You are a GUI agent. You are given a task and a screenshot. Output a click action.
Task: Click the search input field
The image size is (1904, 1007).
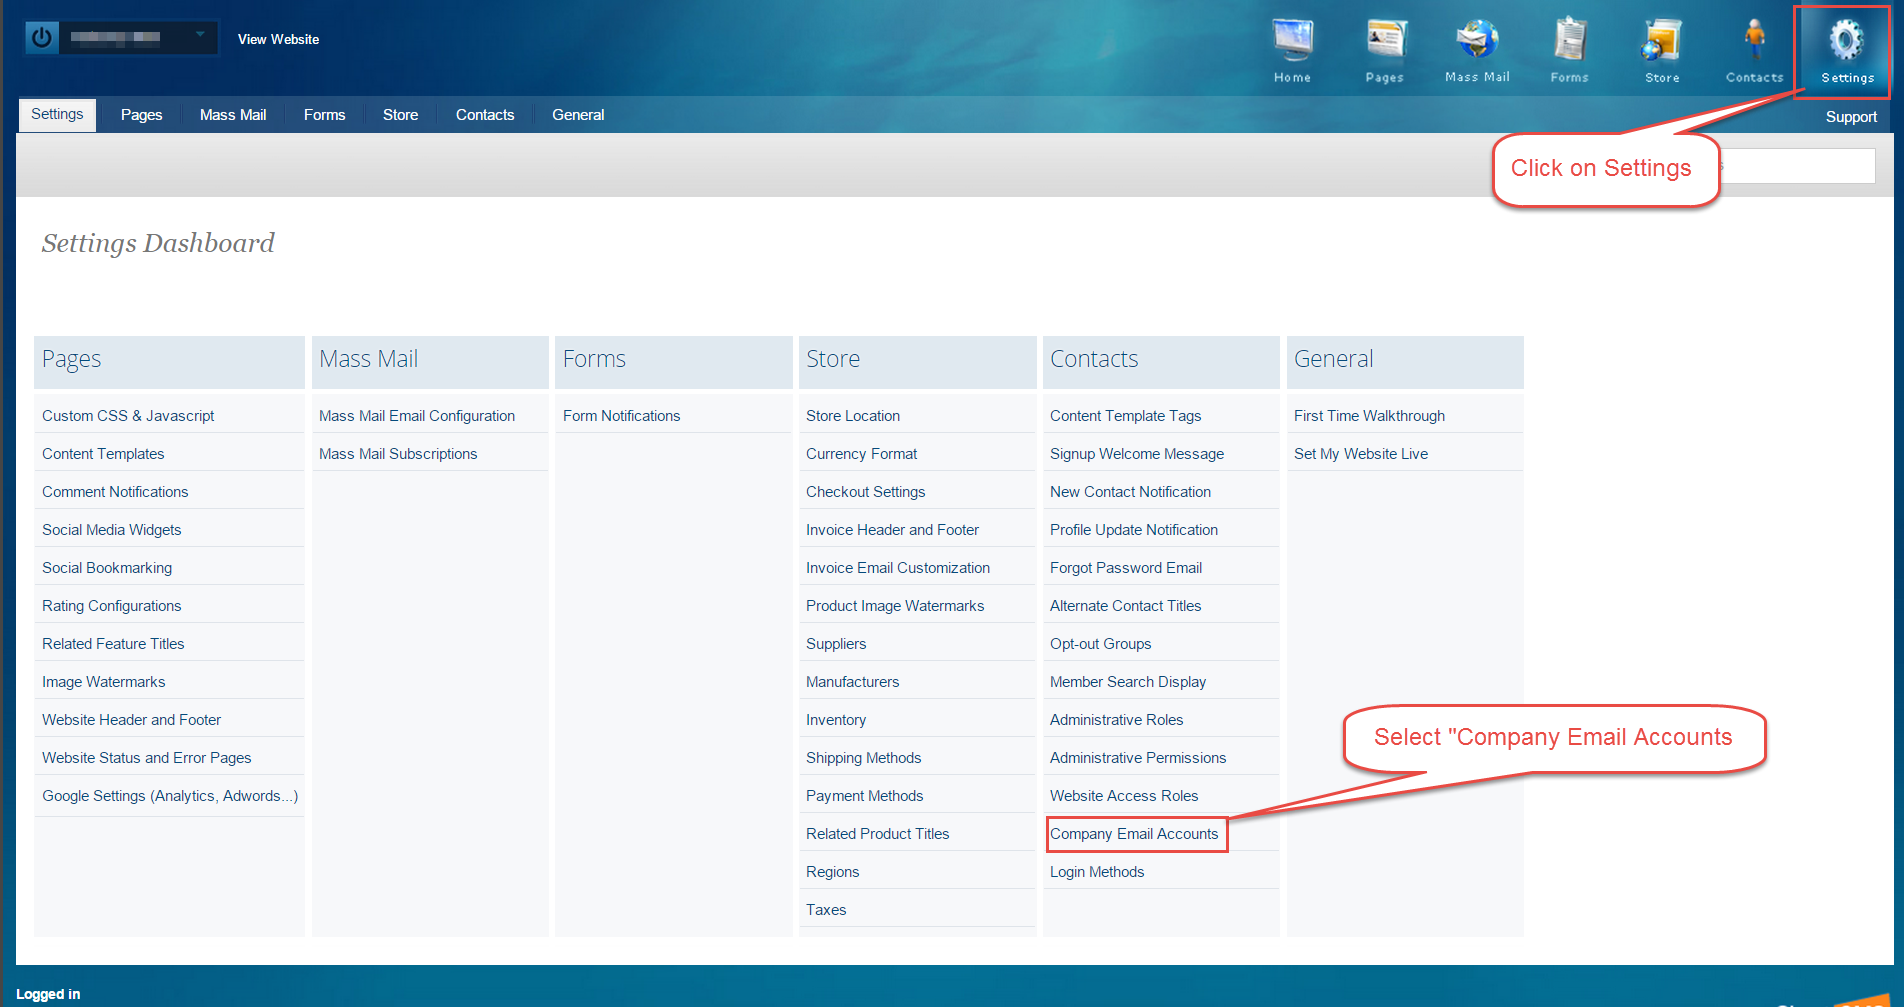[1798, 166]
